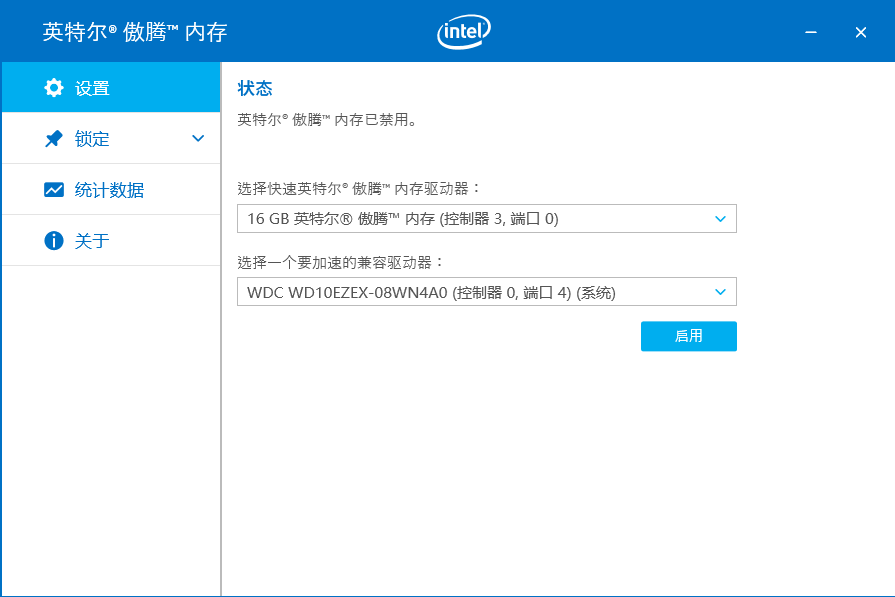Select the 设置 menu item

pyautogui.click(x=92, y=88)
